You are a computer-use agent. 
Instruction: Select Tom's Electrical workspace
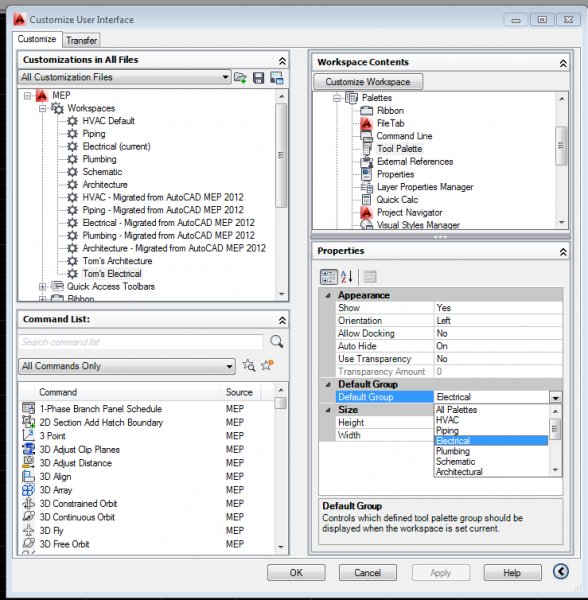point(112,274)
